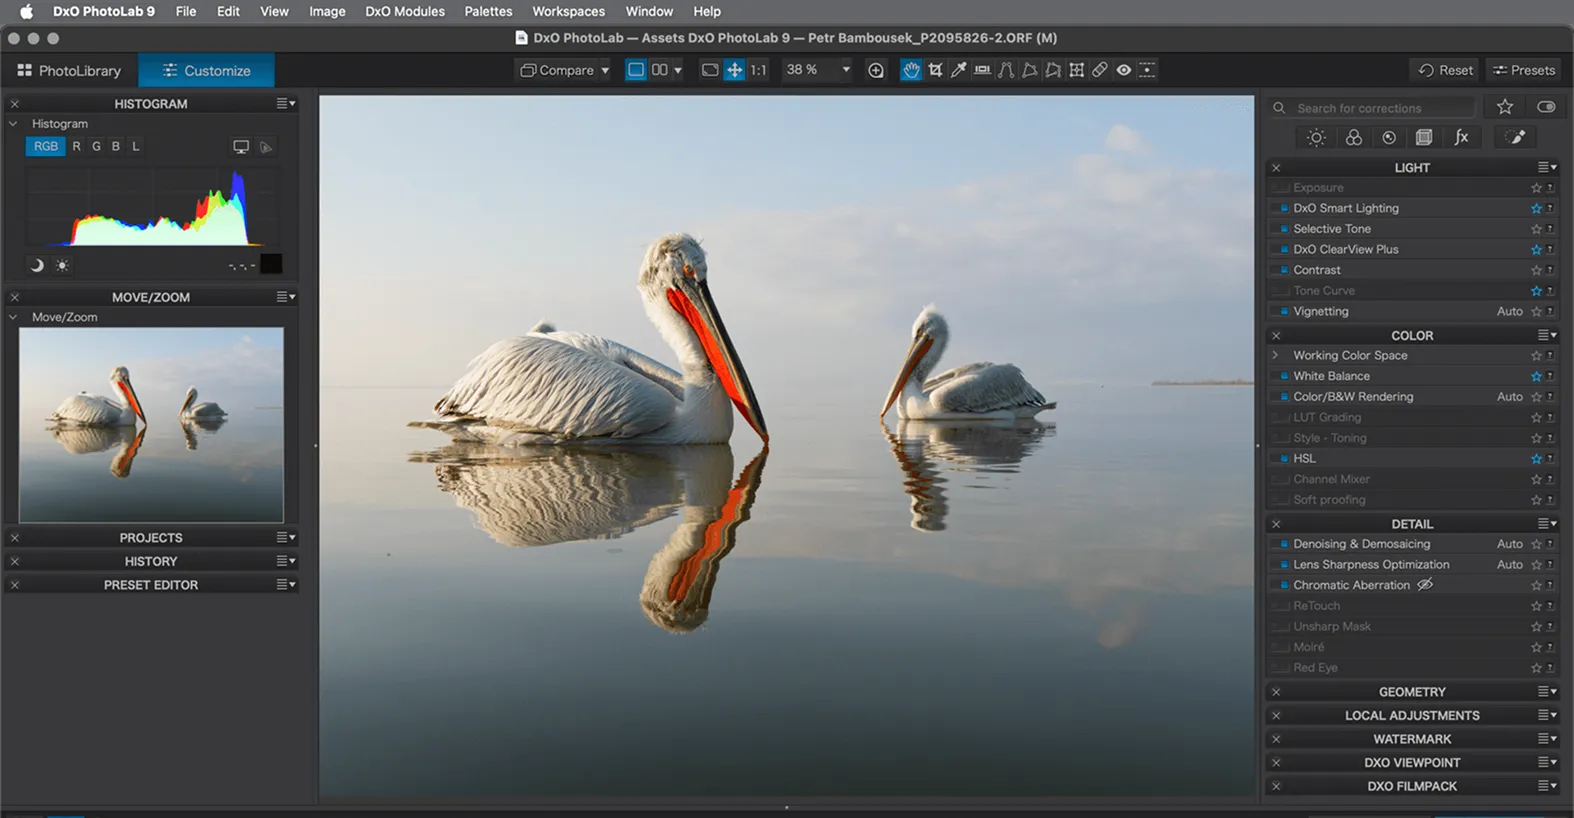
Task: Select the Reshape grid tool
Action: [1077, 70]
